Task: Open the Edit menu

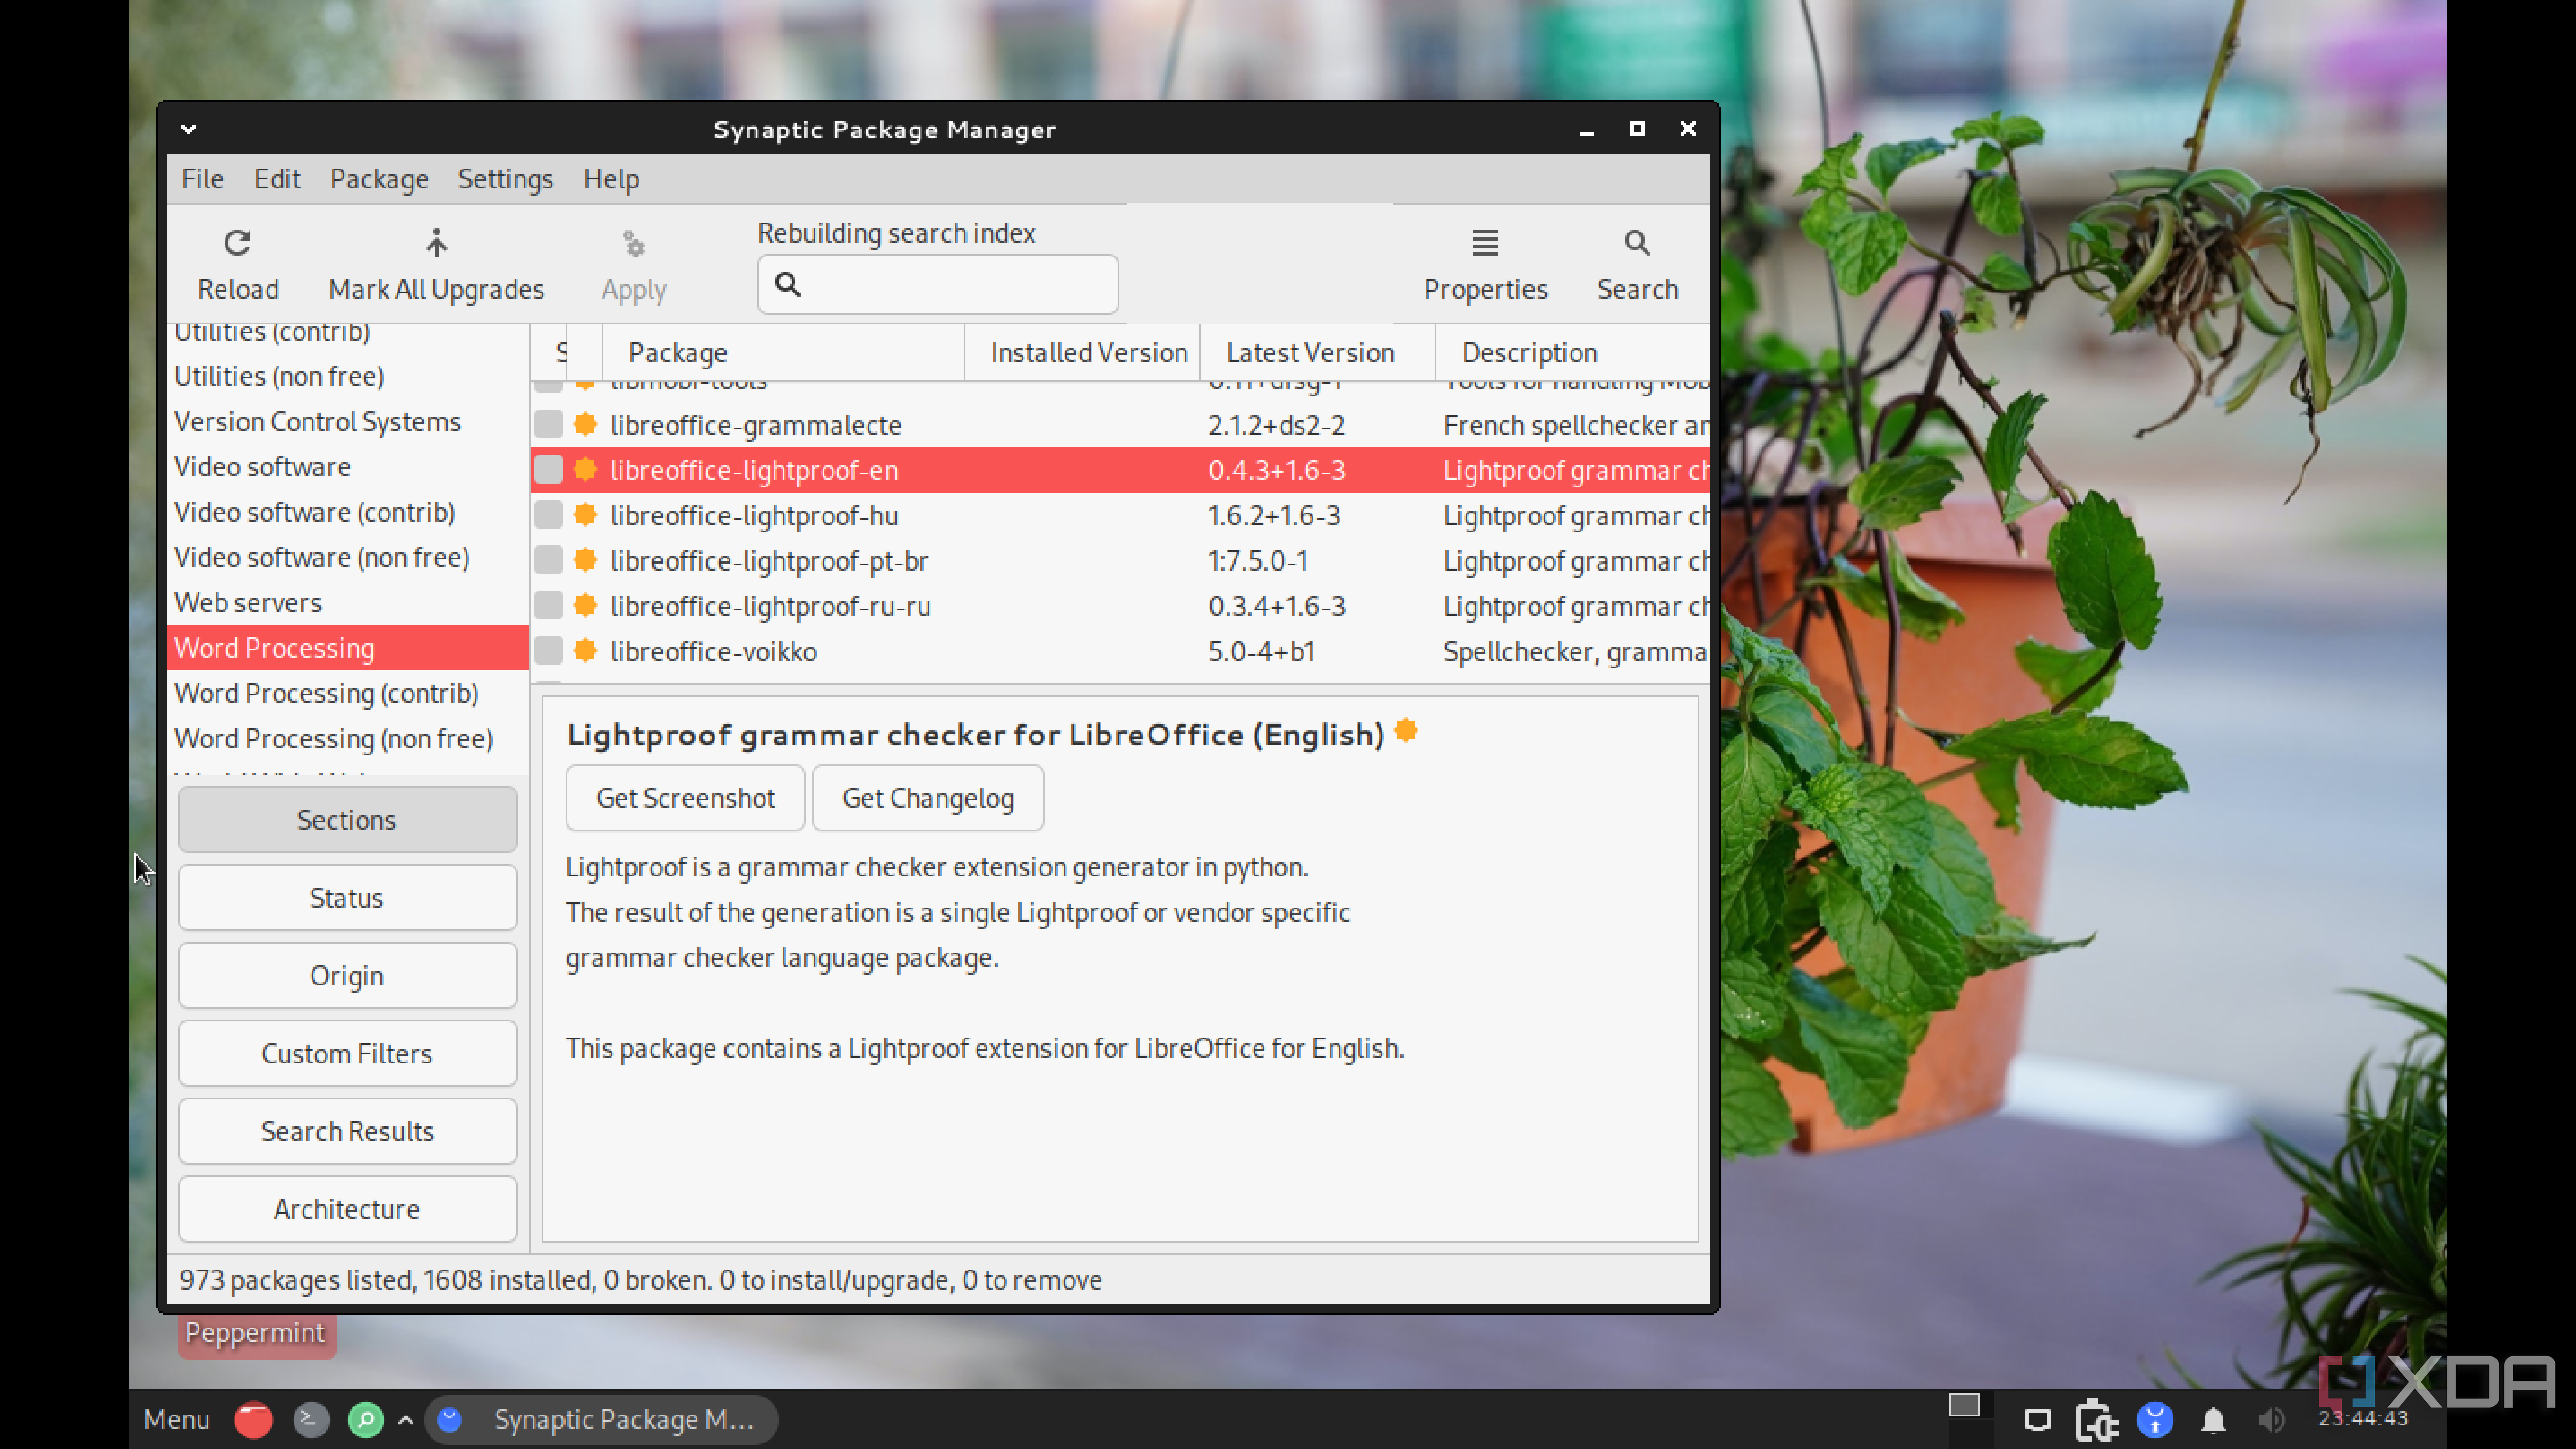Action: 277,179
